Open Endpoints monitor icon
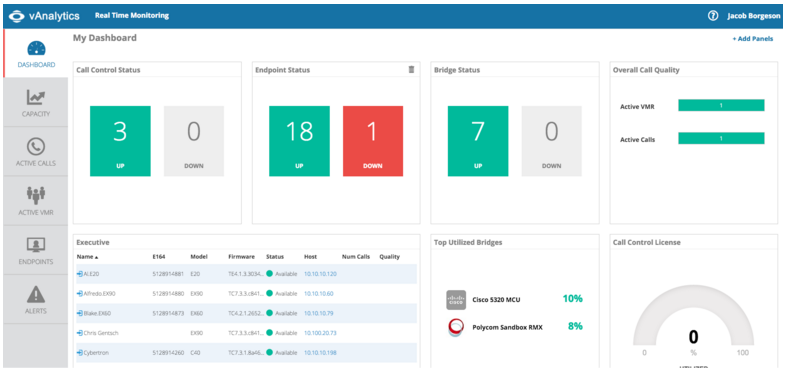The height and width of the screenshot is (373, 785). tap(36, 245)
